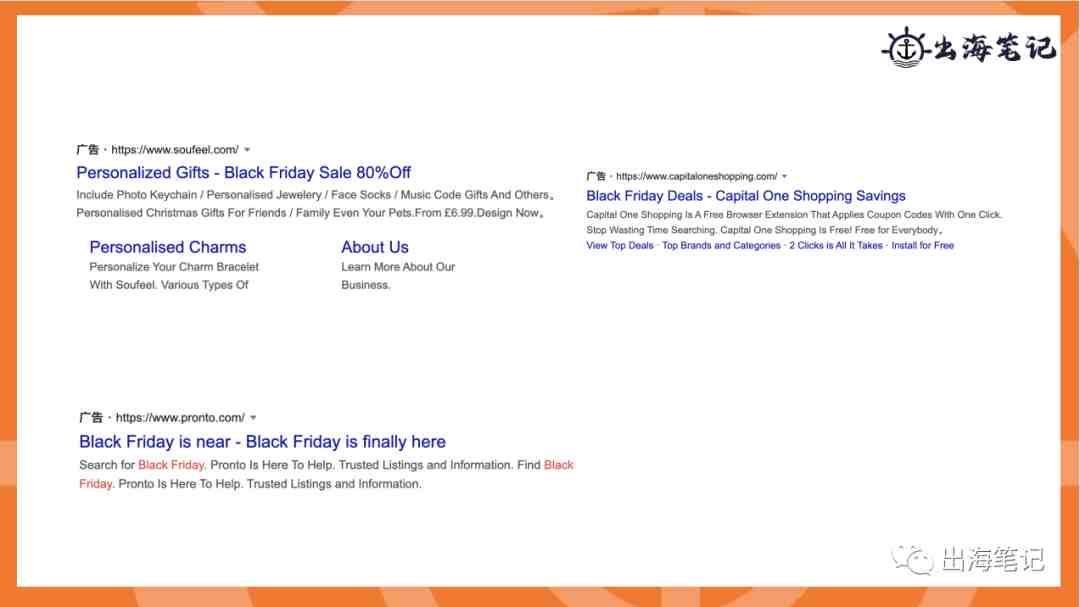Image resolution: width=1080 pixels, height=607 pixels.
Task: Open the About Us sitelink
Action: [375, 247]
